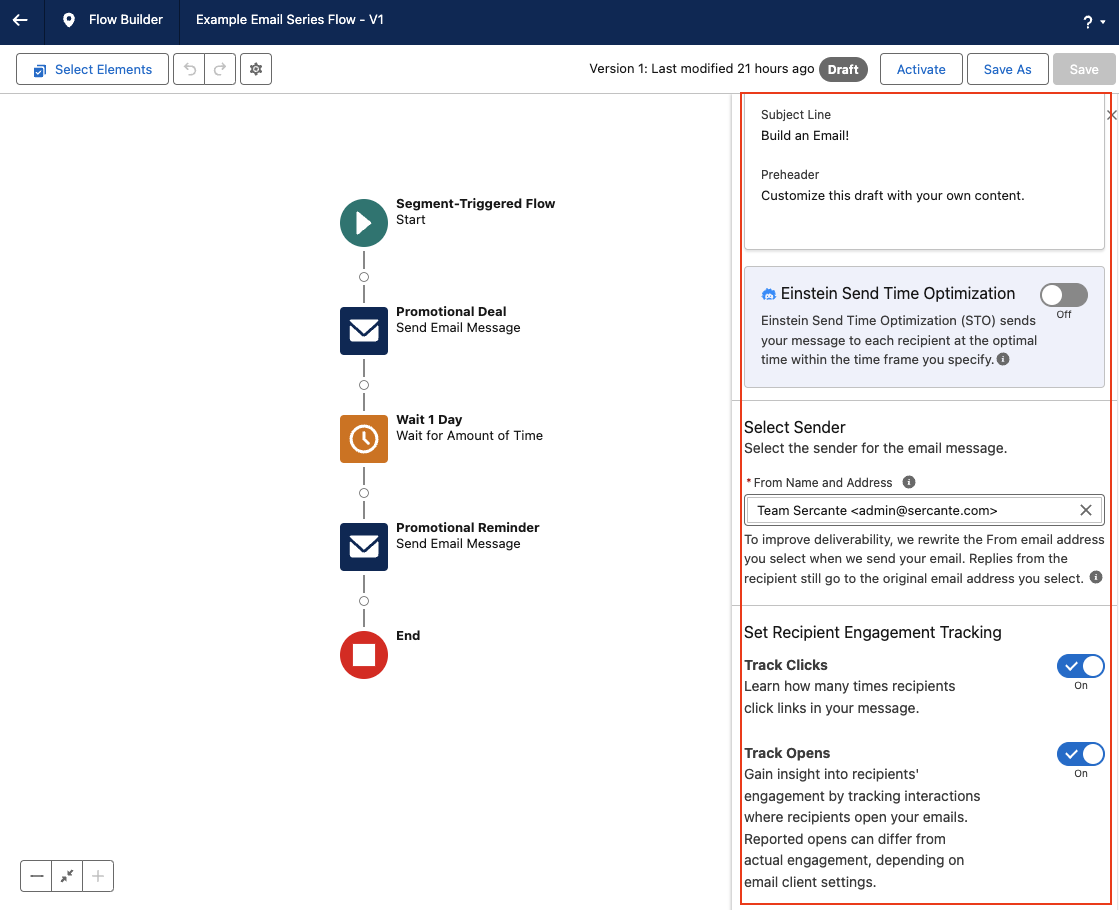The height and width of the screenshot is (910, 1119).
Task: Select the Segment-Triggered Flow start icon
Action: point(364,223)
